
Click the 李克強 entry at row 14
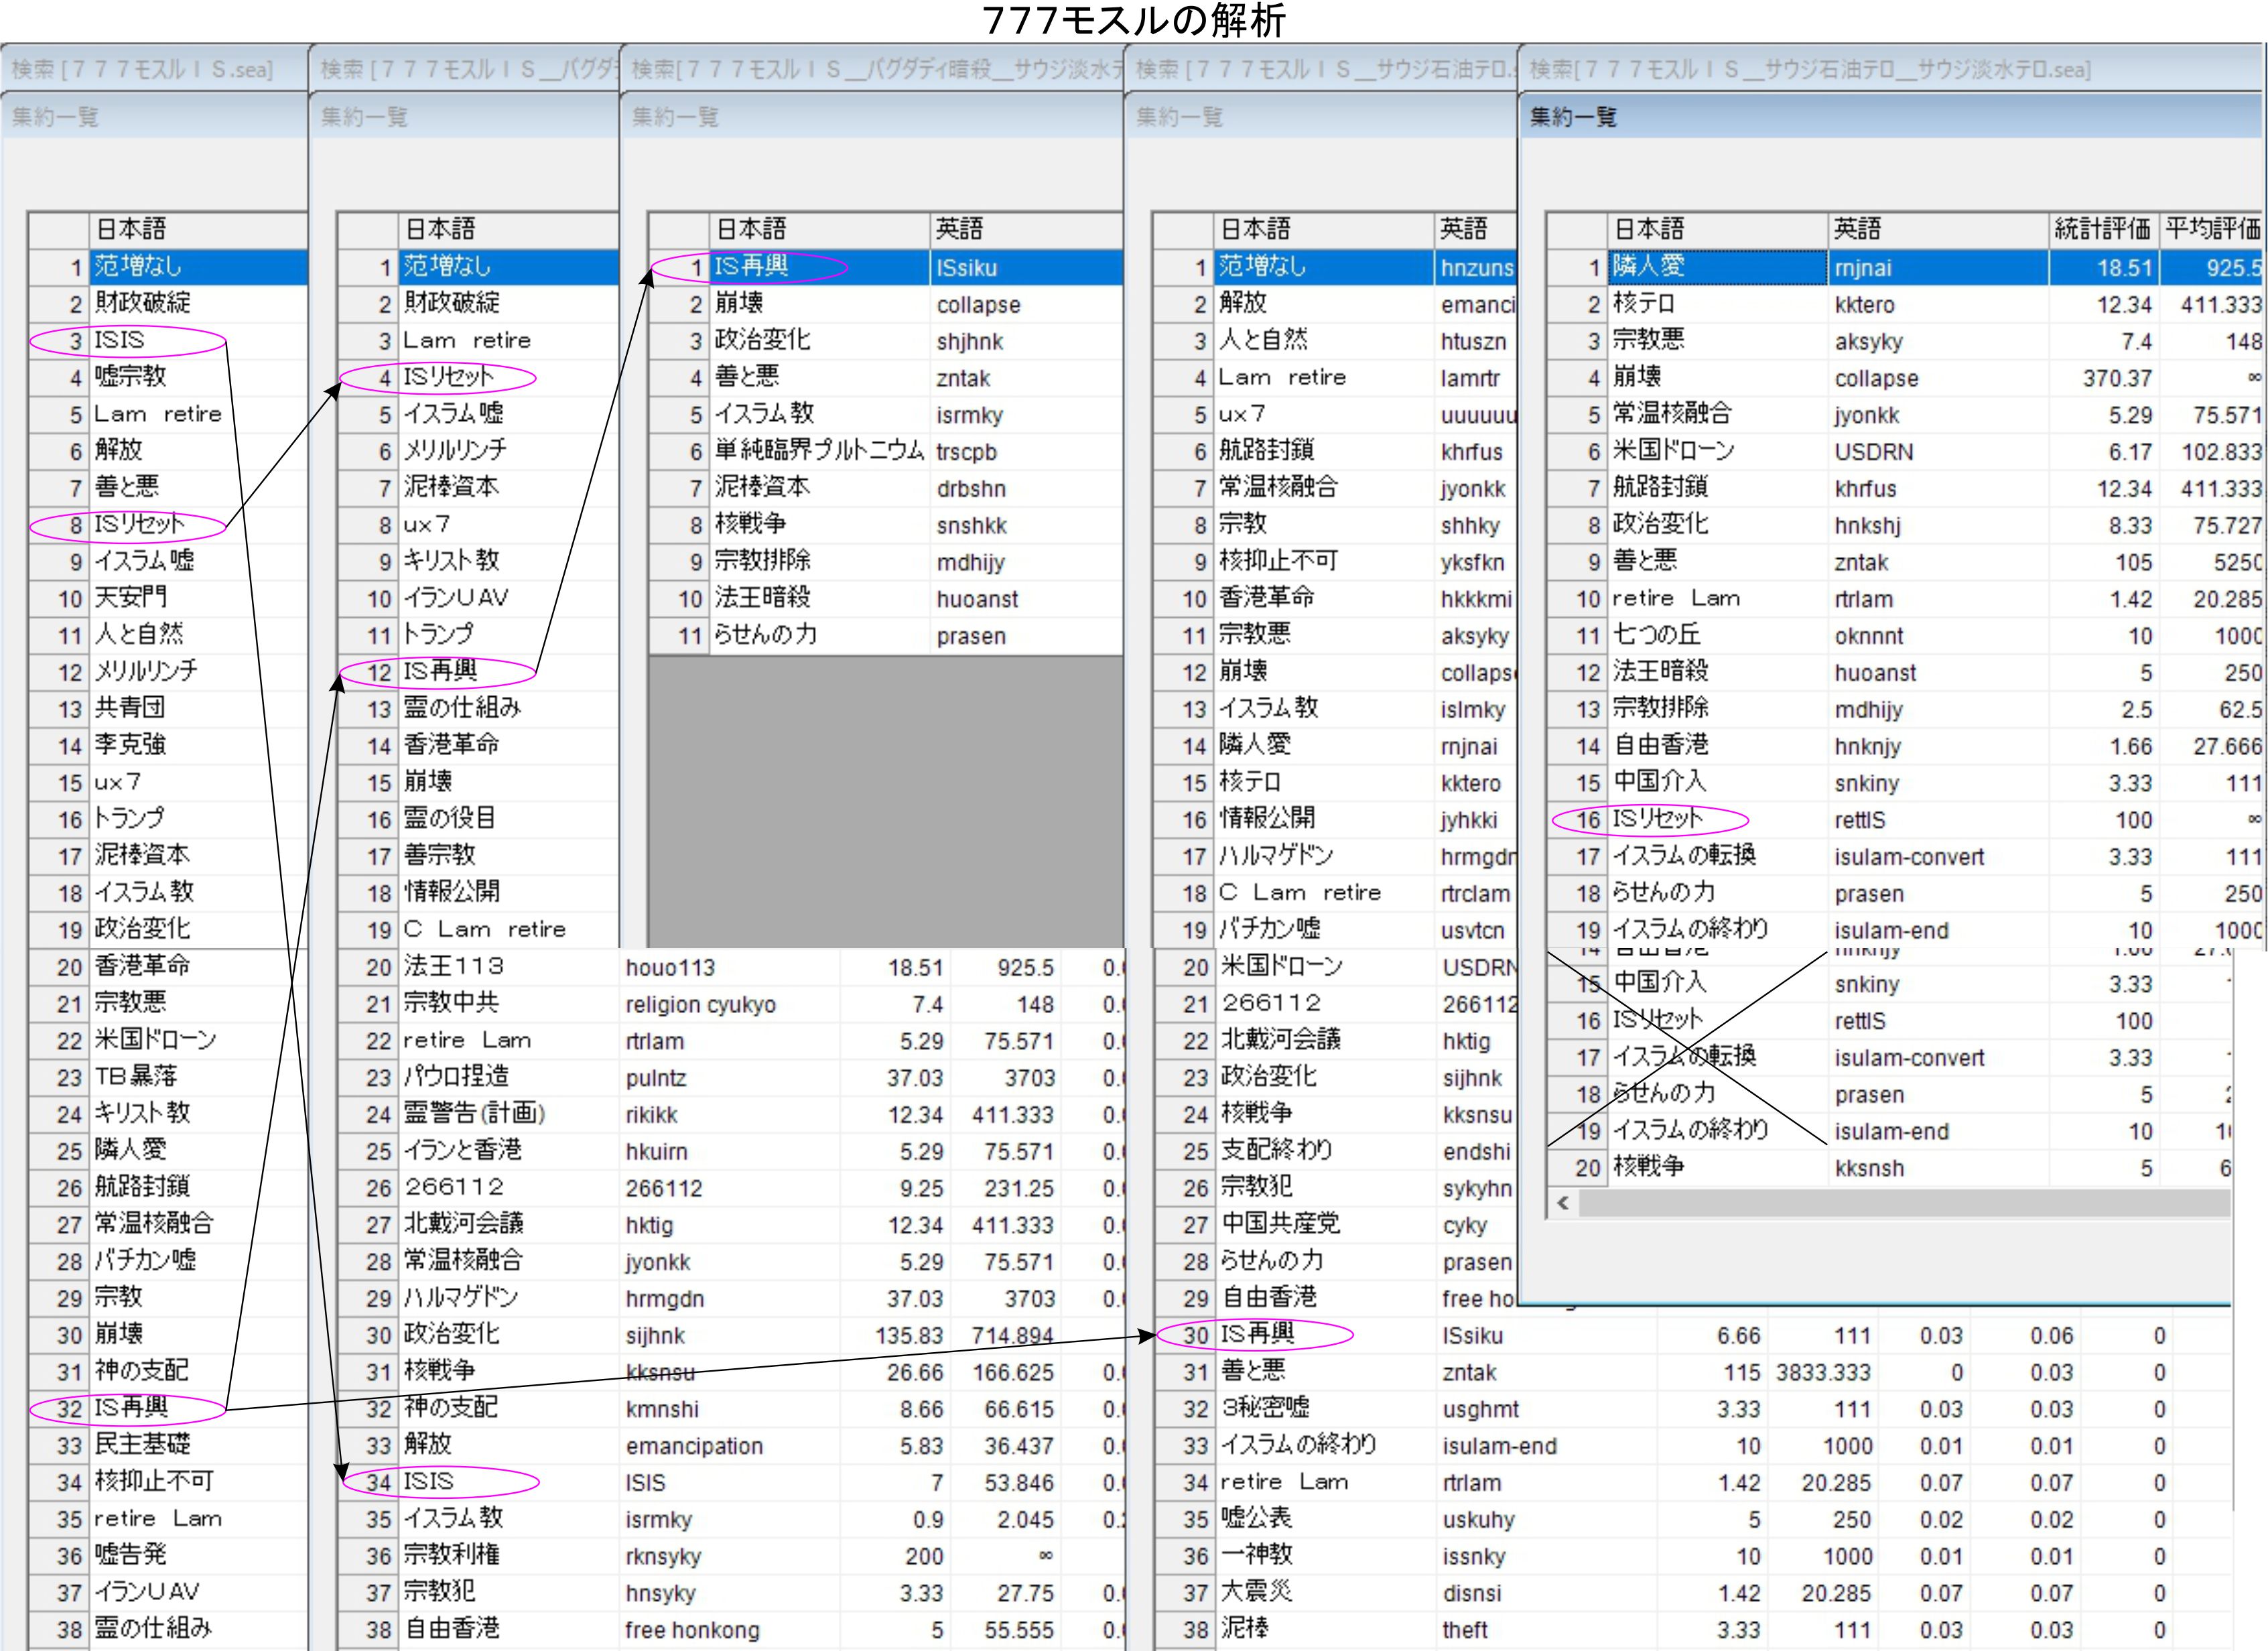tap(131, 745)
